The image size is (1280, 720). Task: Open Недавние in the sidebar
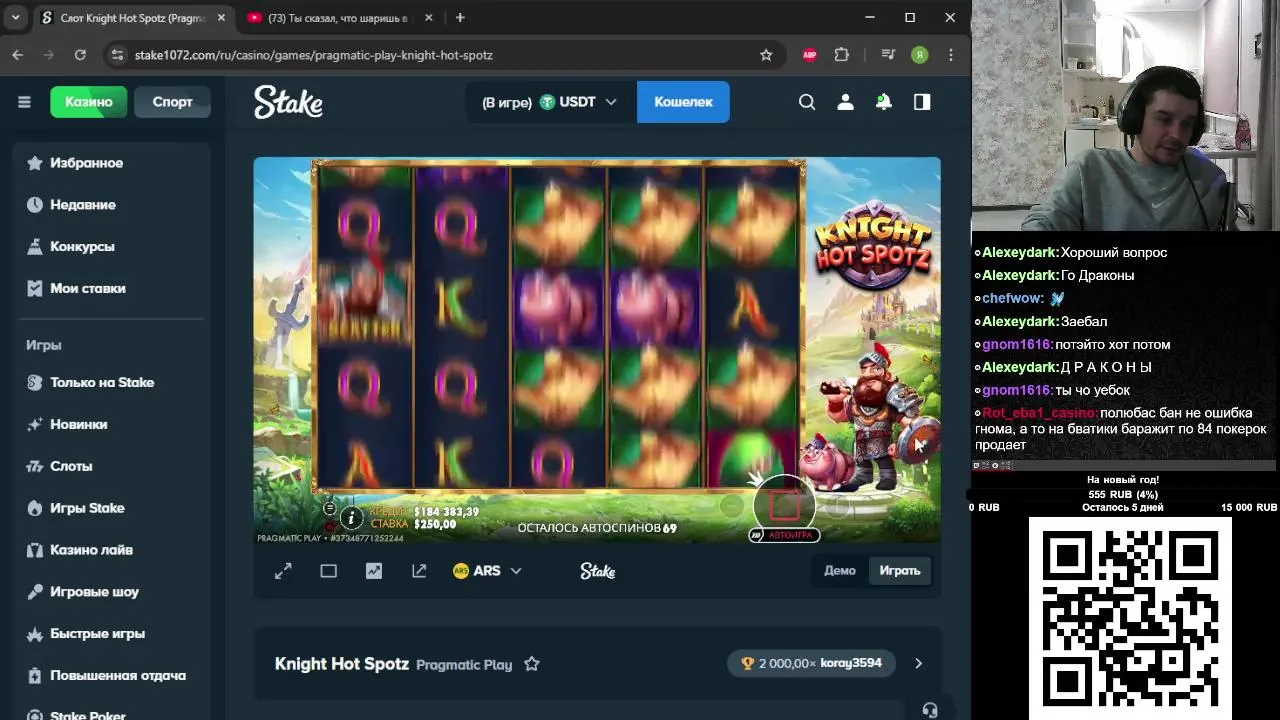112,205
